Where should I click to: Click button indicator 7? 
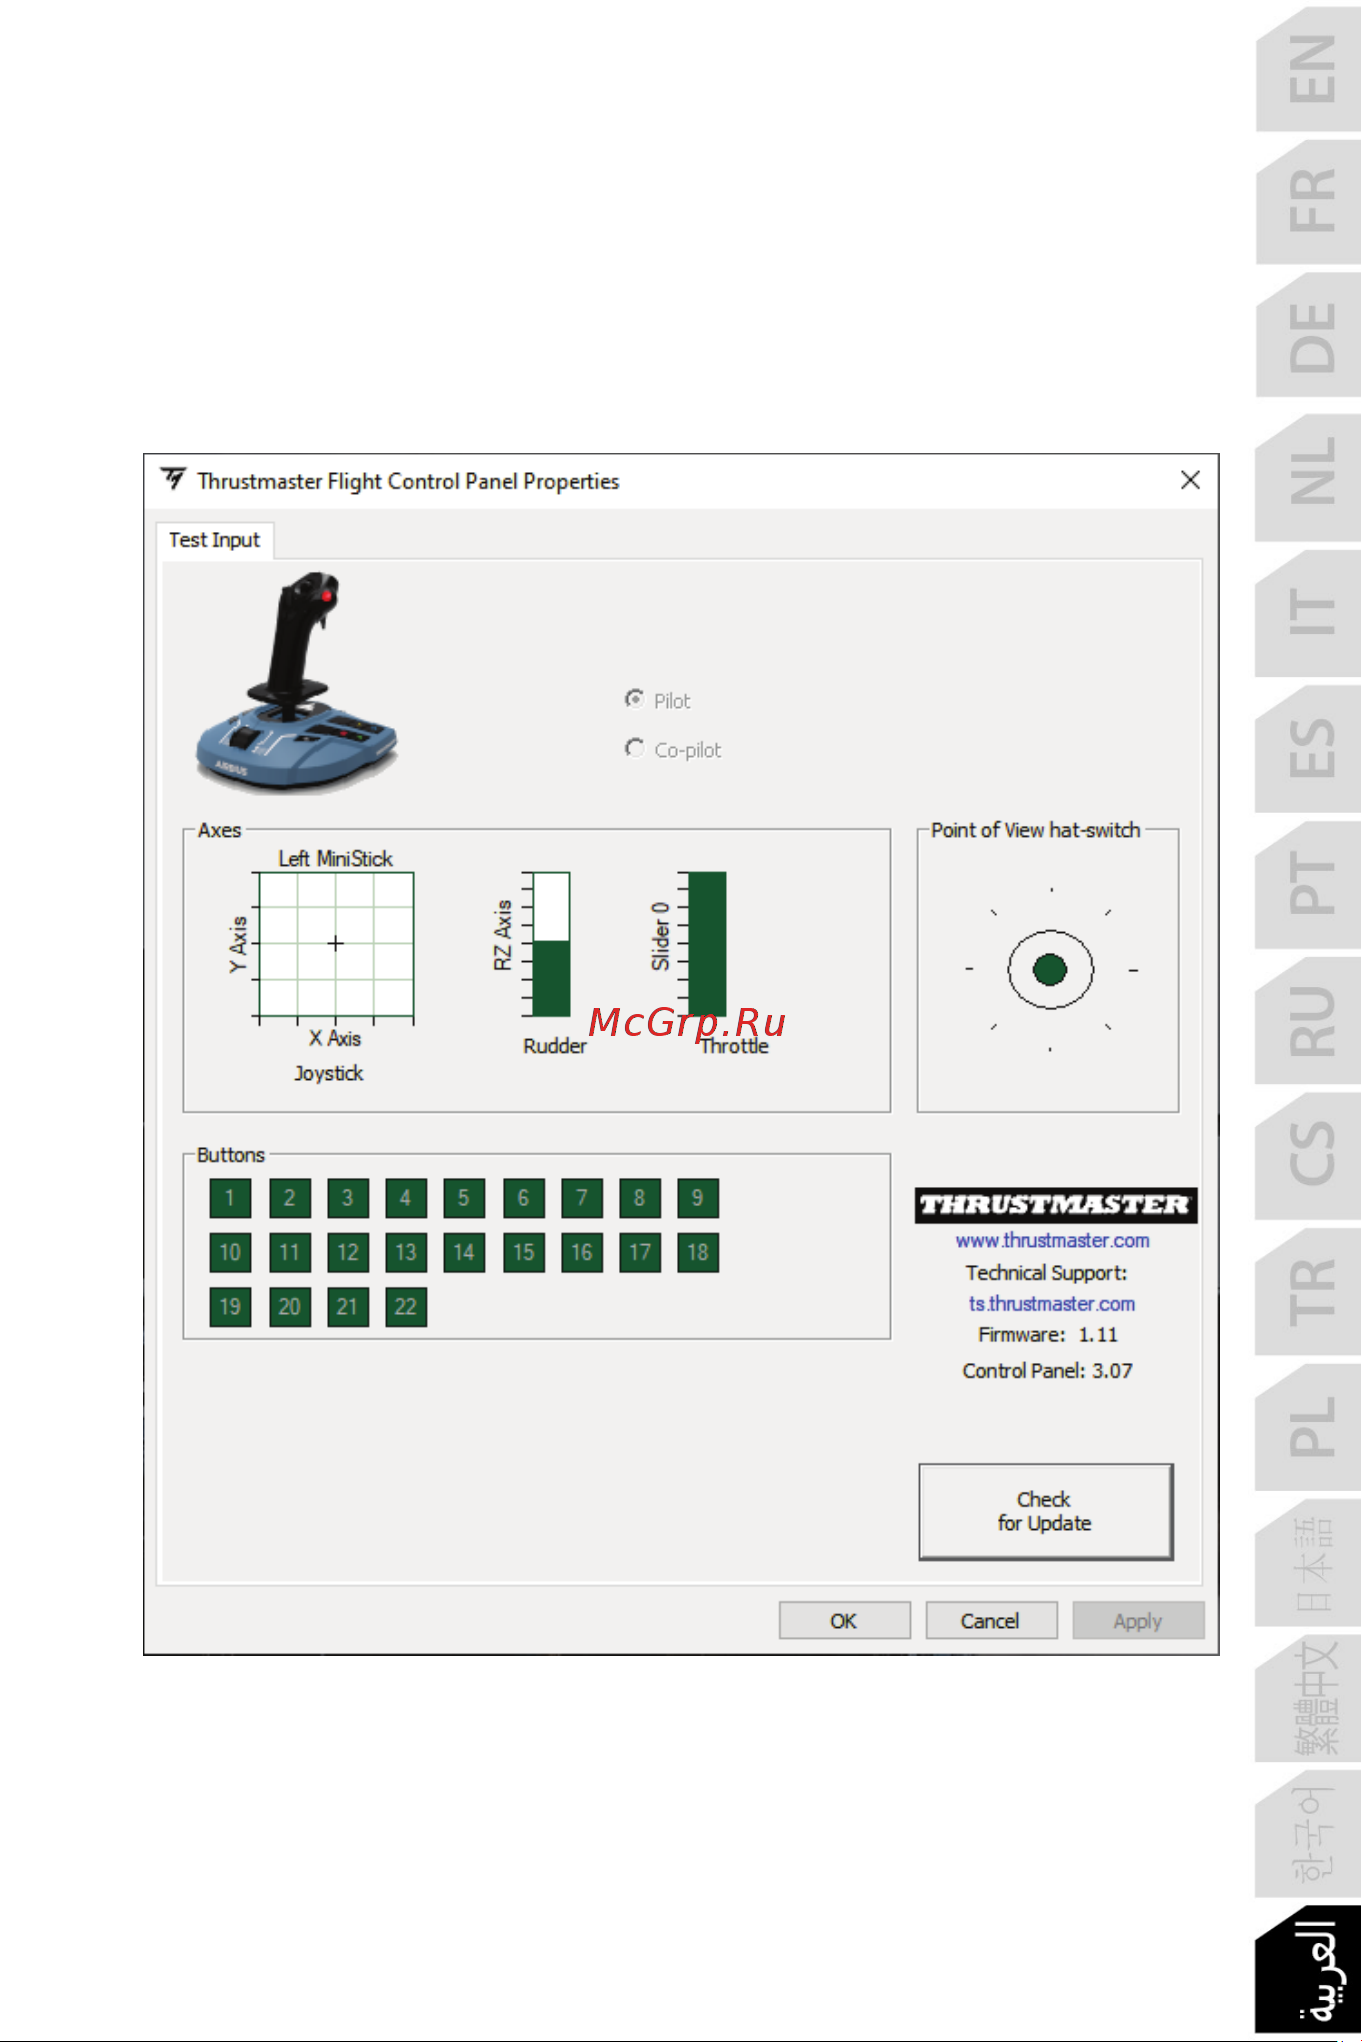582,1198
